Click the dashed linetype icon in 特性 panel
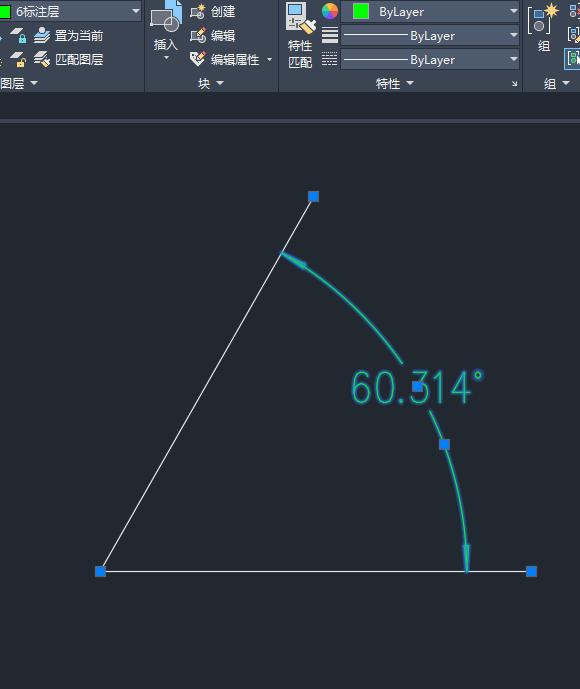This screenshot has height=689, width=580. pos(330,59)
